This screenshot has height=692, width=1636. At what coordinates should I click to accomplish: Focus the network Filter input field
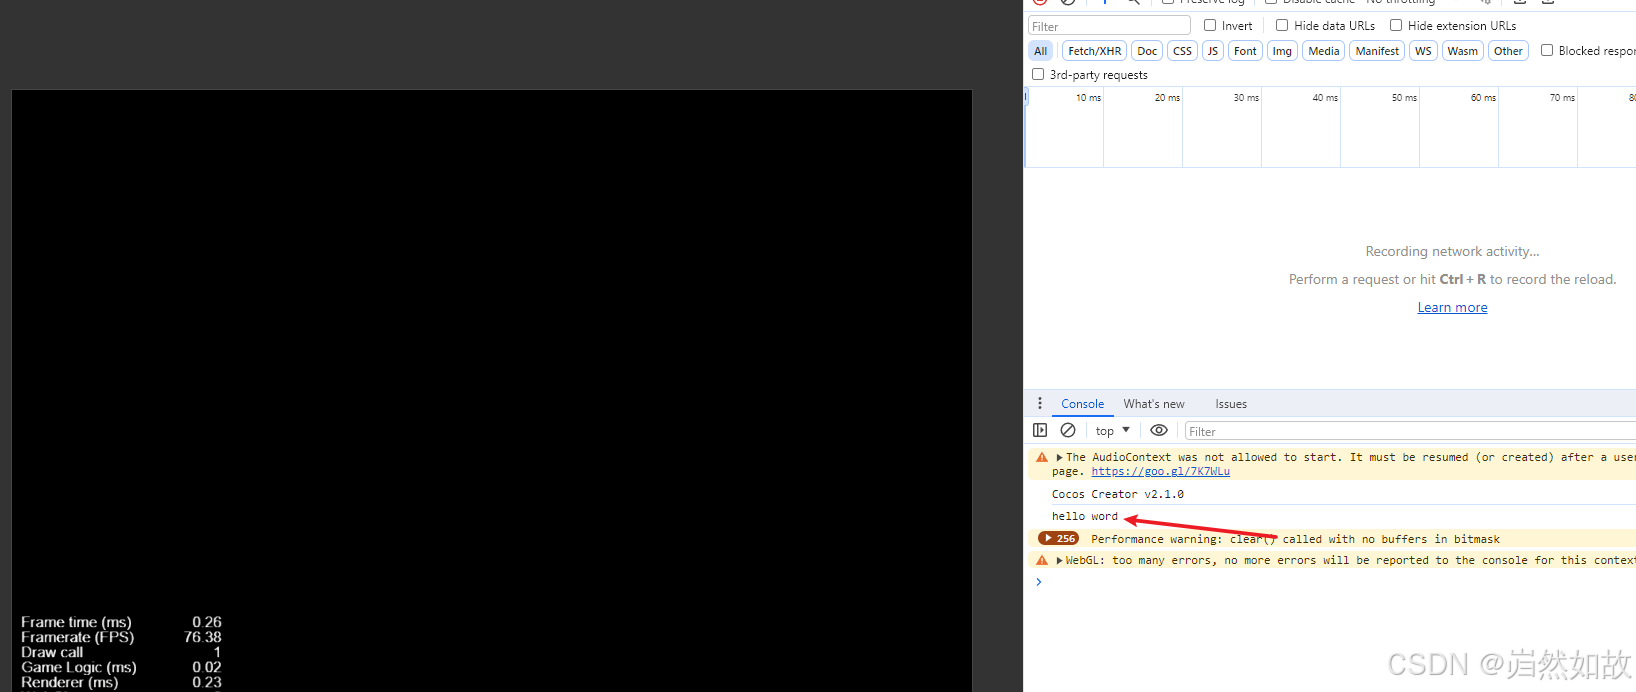click(1109, 26)
